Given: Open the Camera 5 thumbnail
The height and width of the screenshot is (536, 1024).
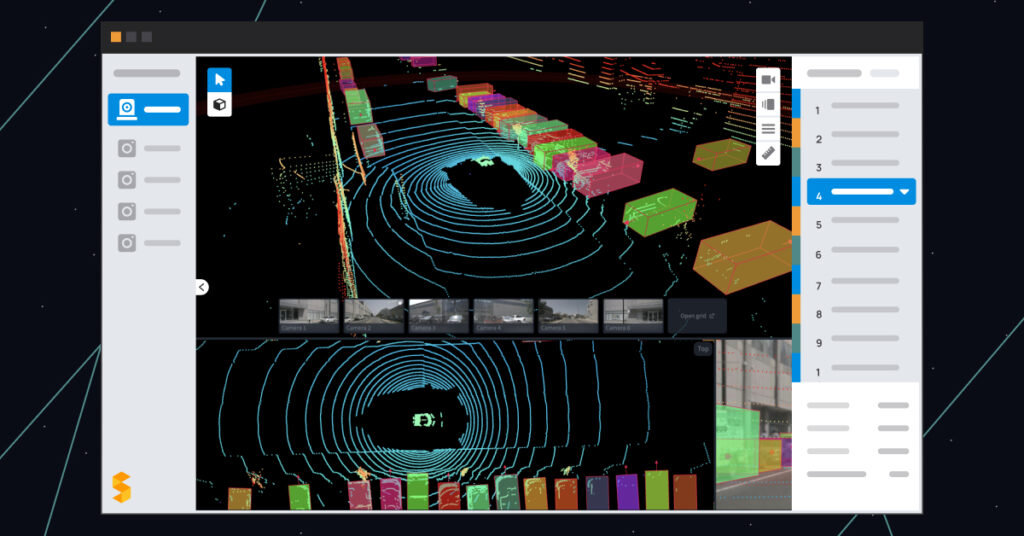Looking at the screenshot, I should tap(568, 317).
